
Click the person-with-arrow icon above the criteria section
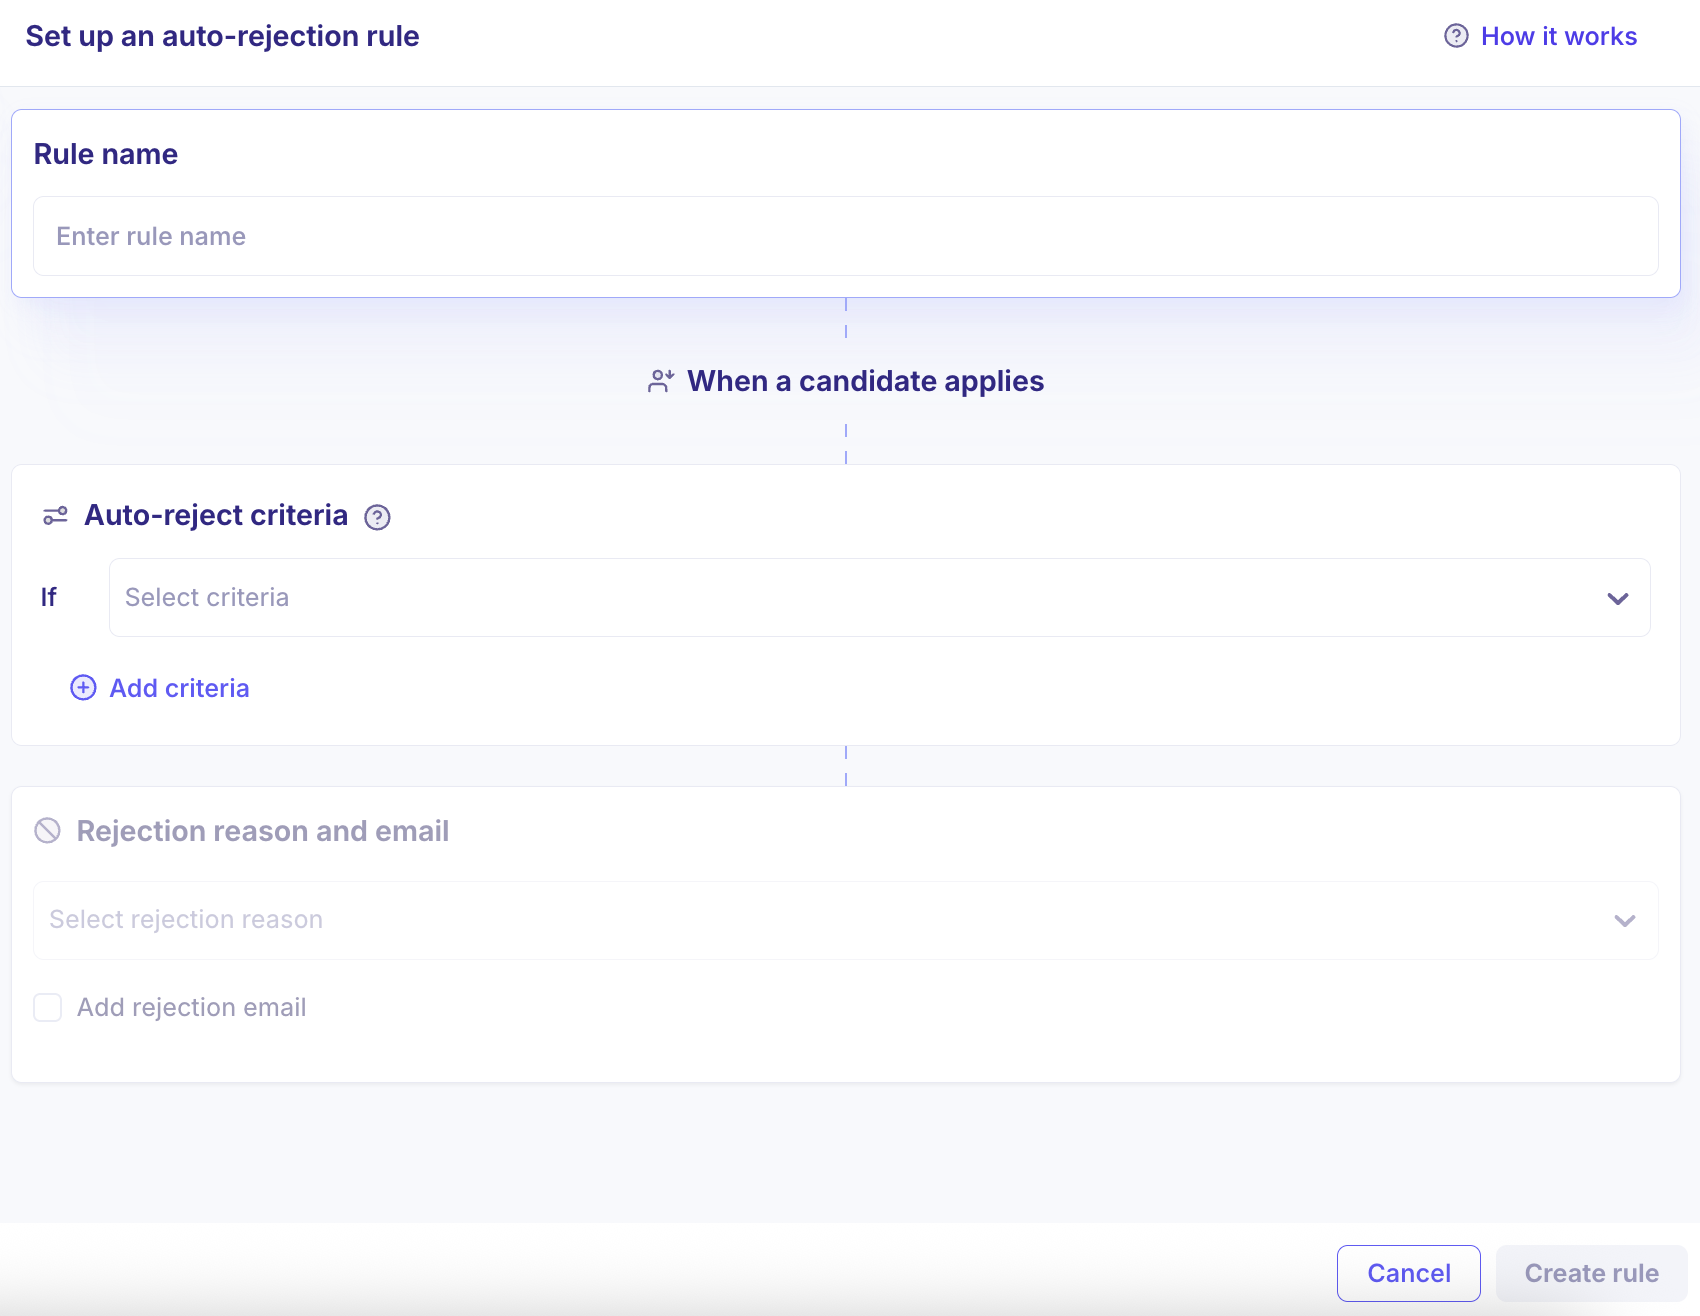coord(660,380)
